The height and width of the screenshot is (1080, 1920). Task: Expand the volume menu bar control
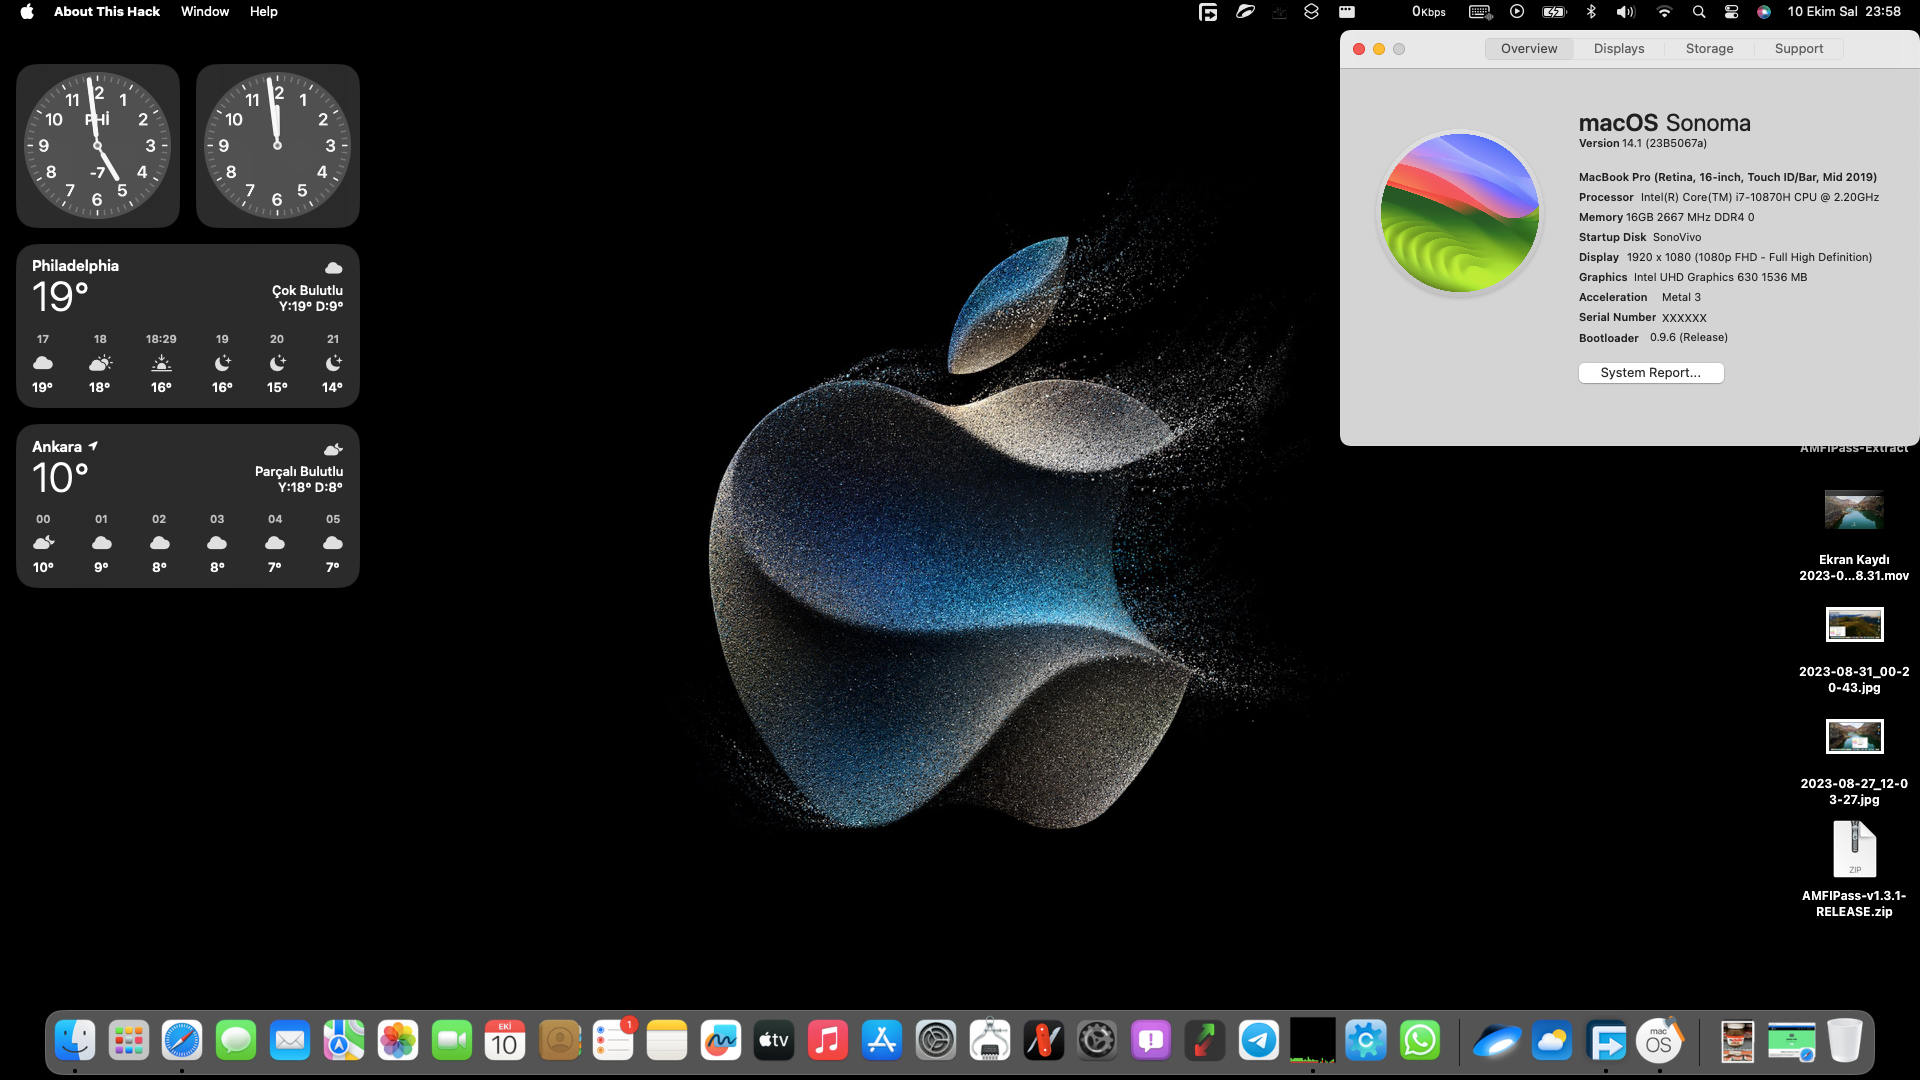[1626, 11]
